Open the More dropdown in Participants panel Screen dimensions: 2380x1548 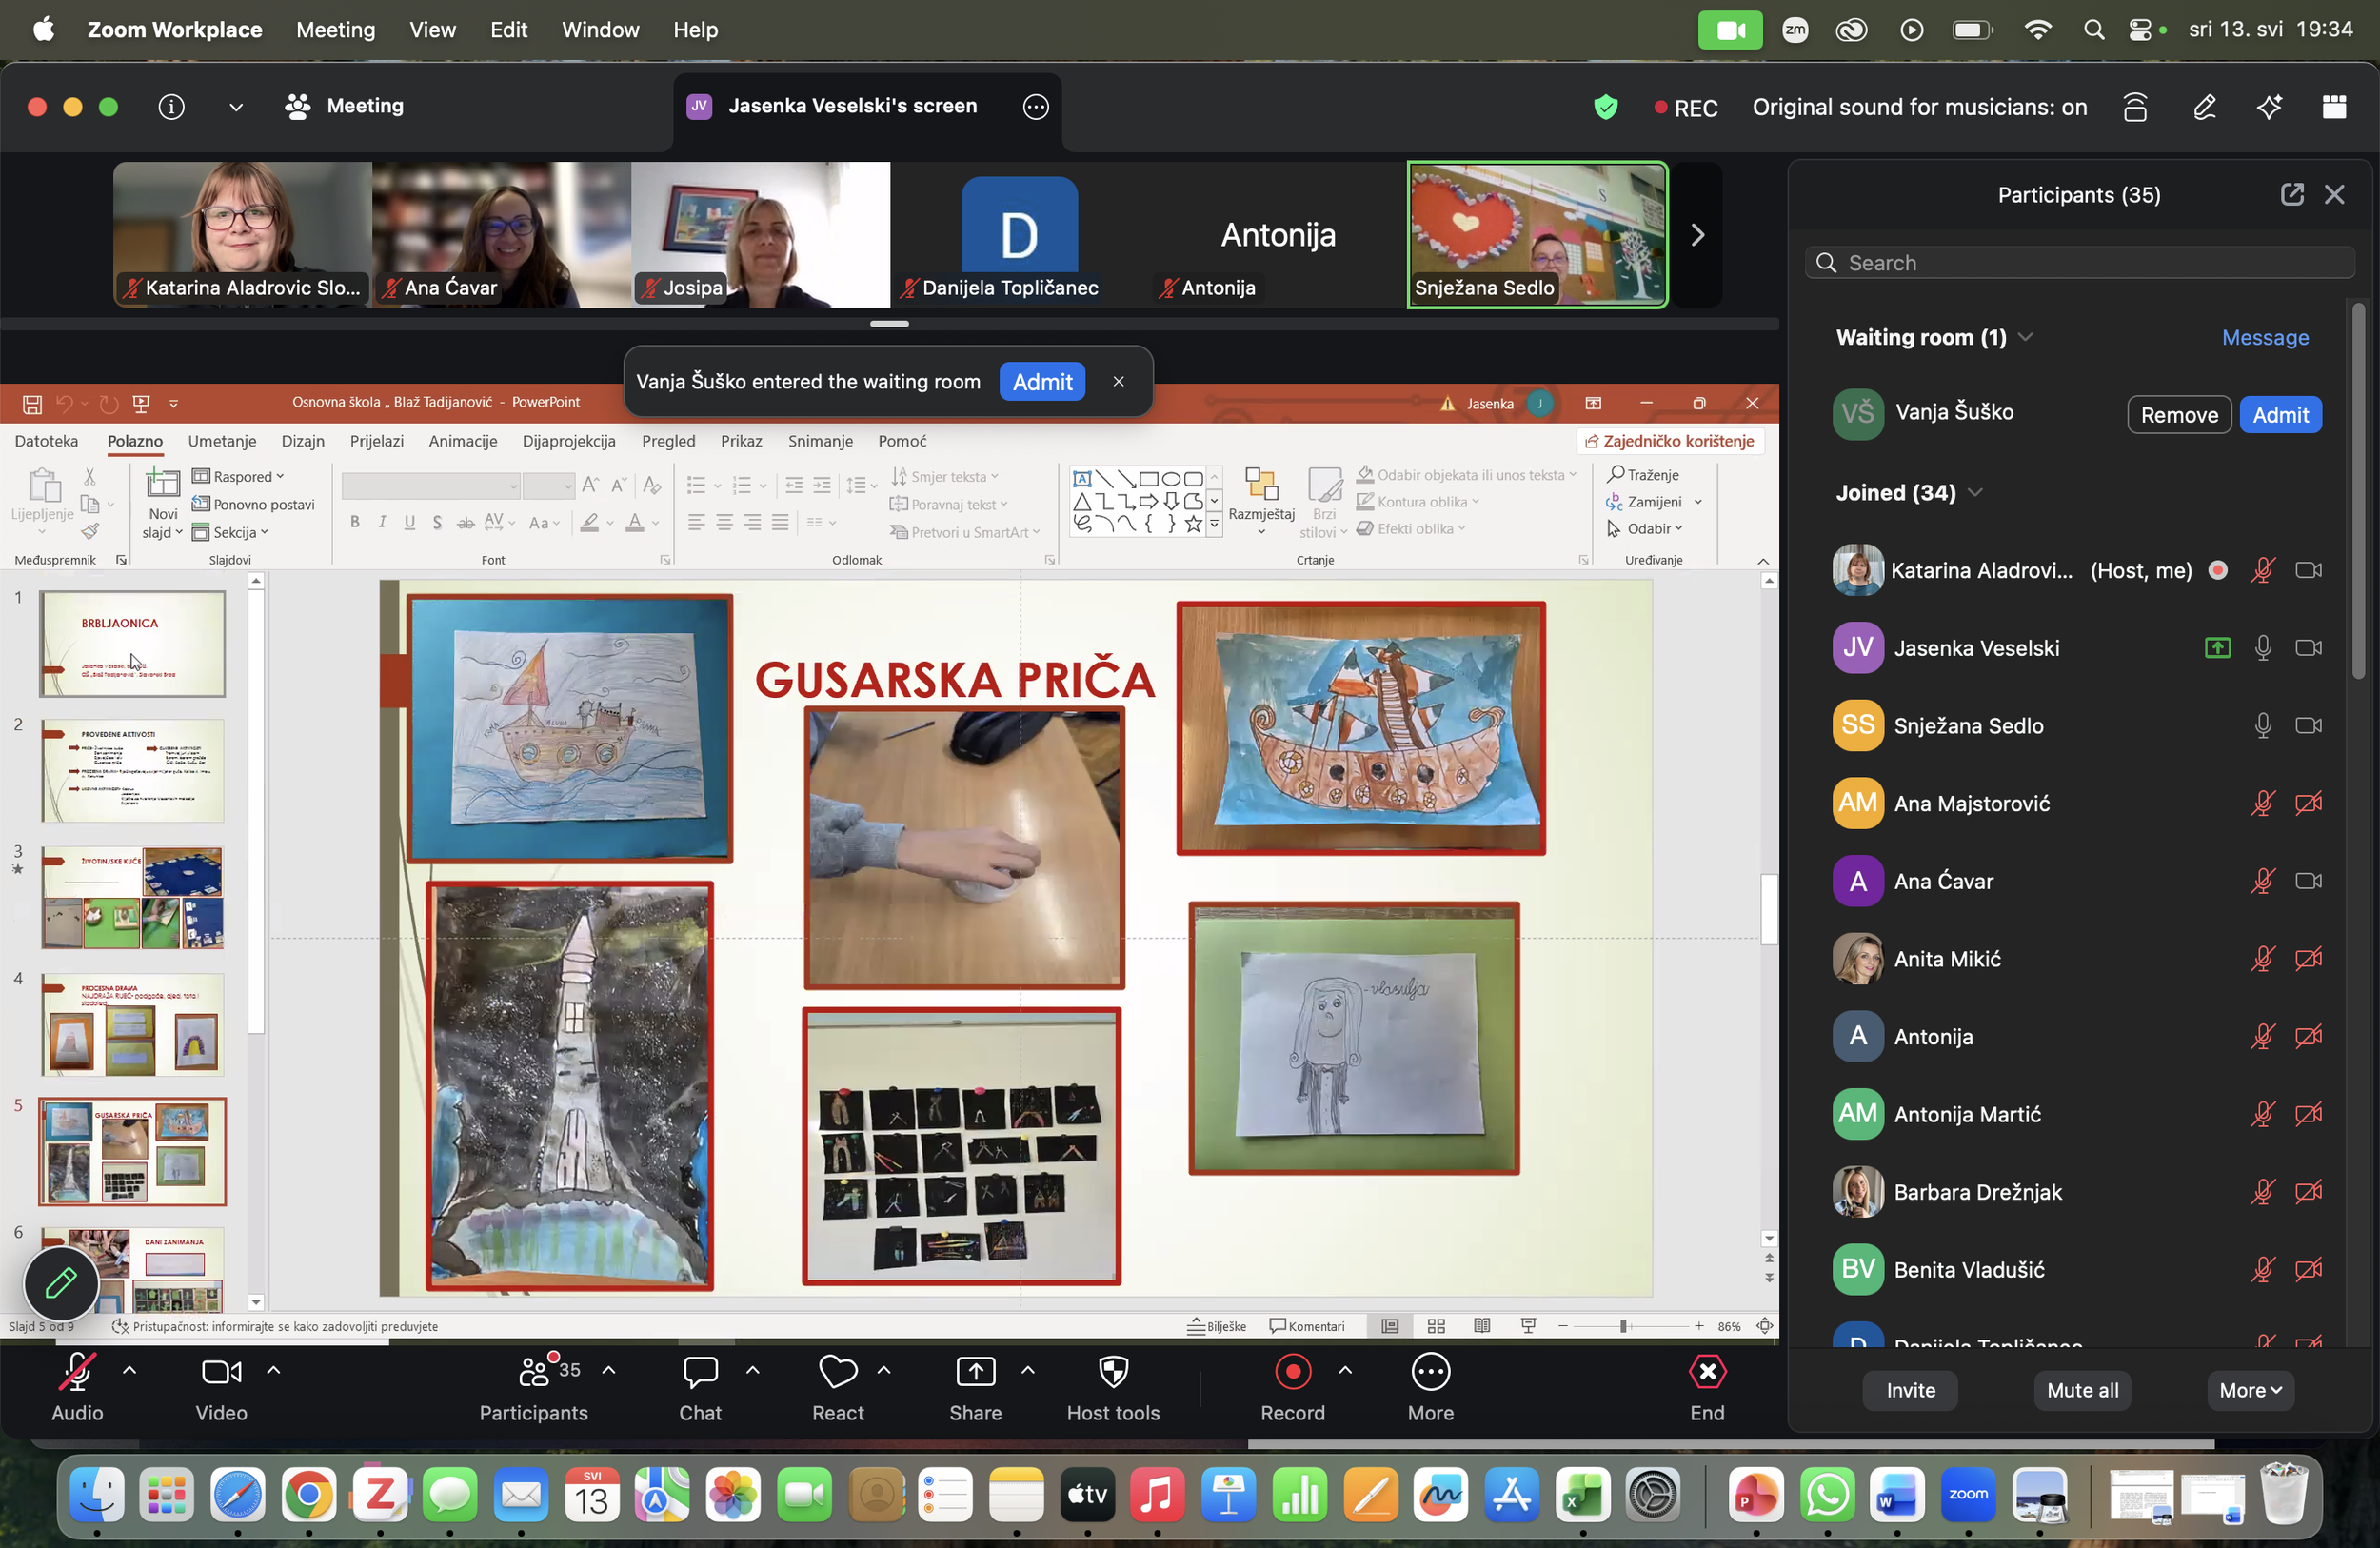(x=2250, y=1390)
